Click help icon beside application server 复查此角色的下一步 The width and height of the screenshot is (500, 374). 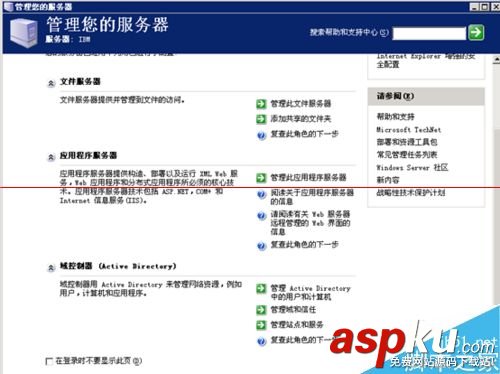[x=261, y=246]
